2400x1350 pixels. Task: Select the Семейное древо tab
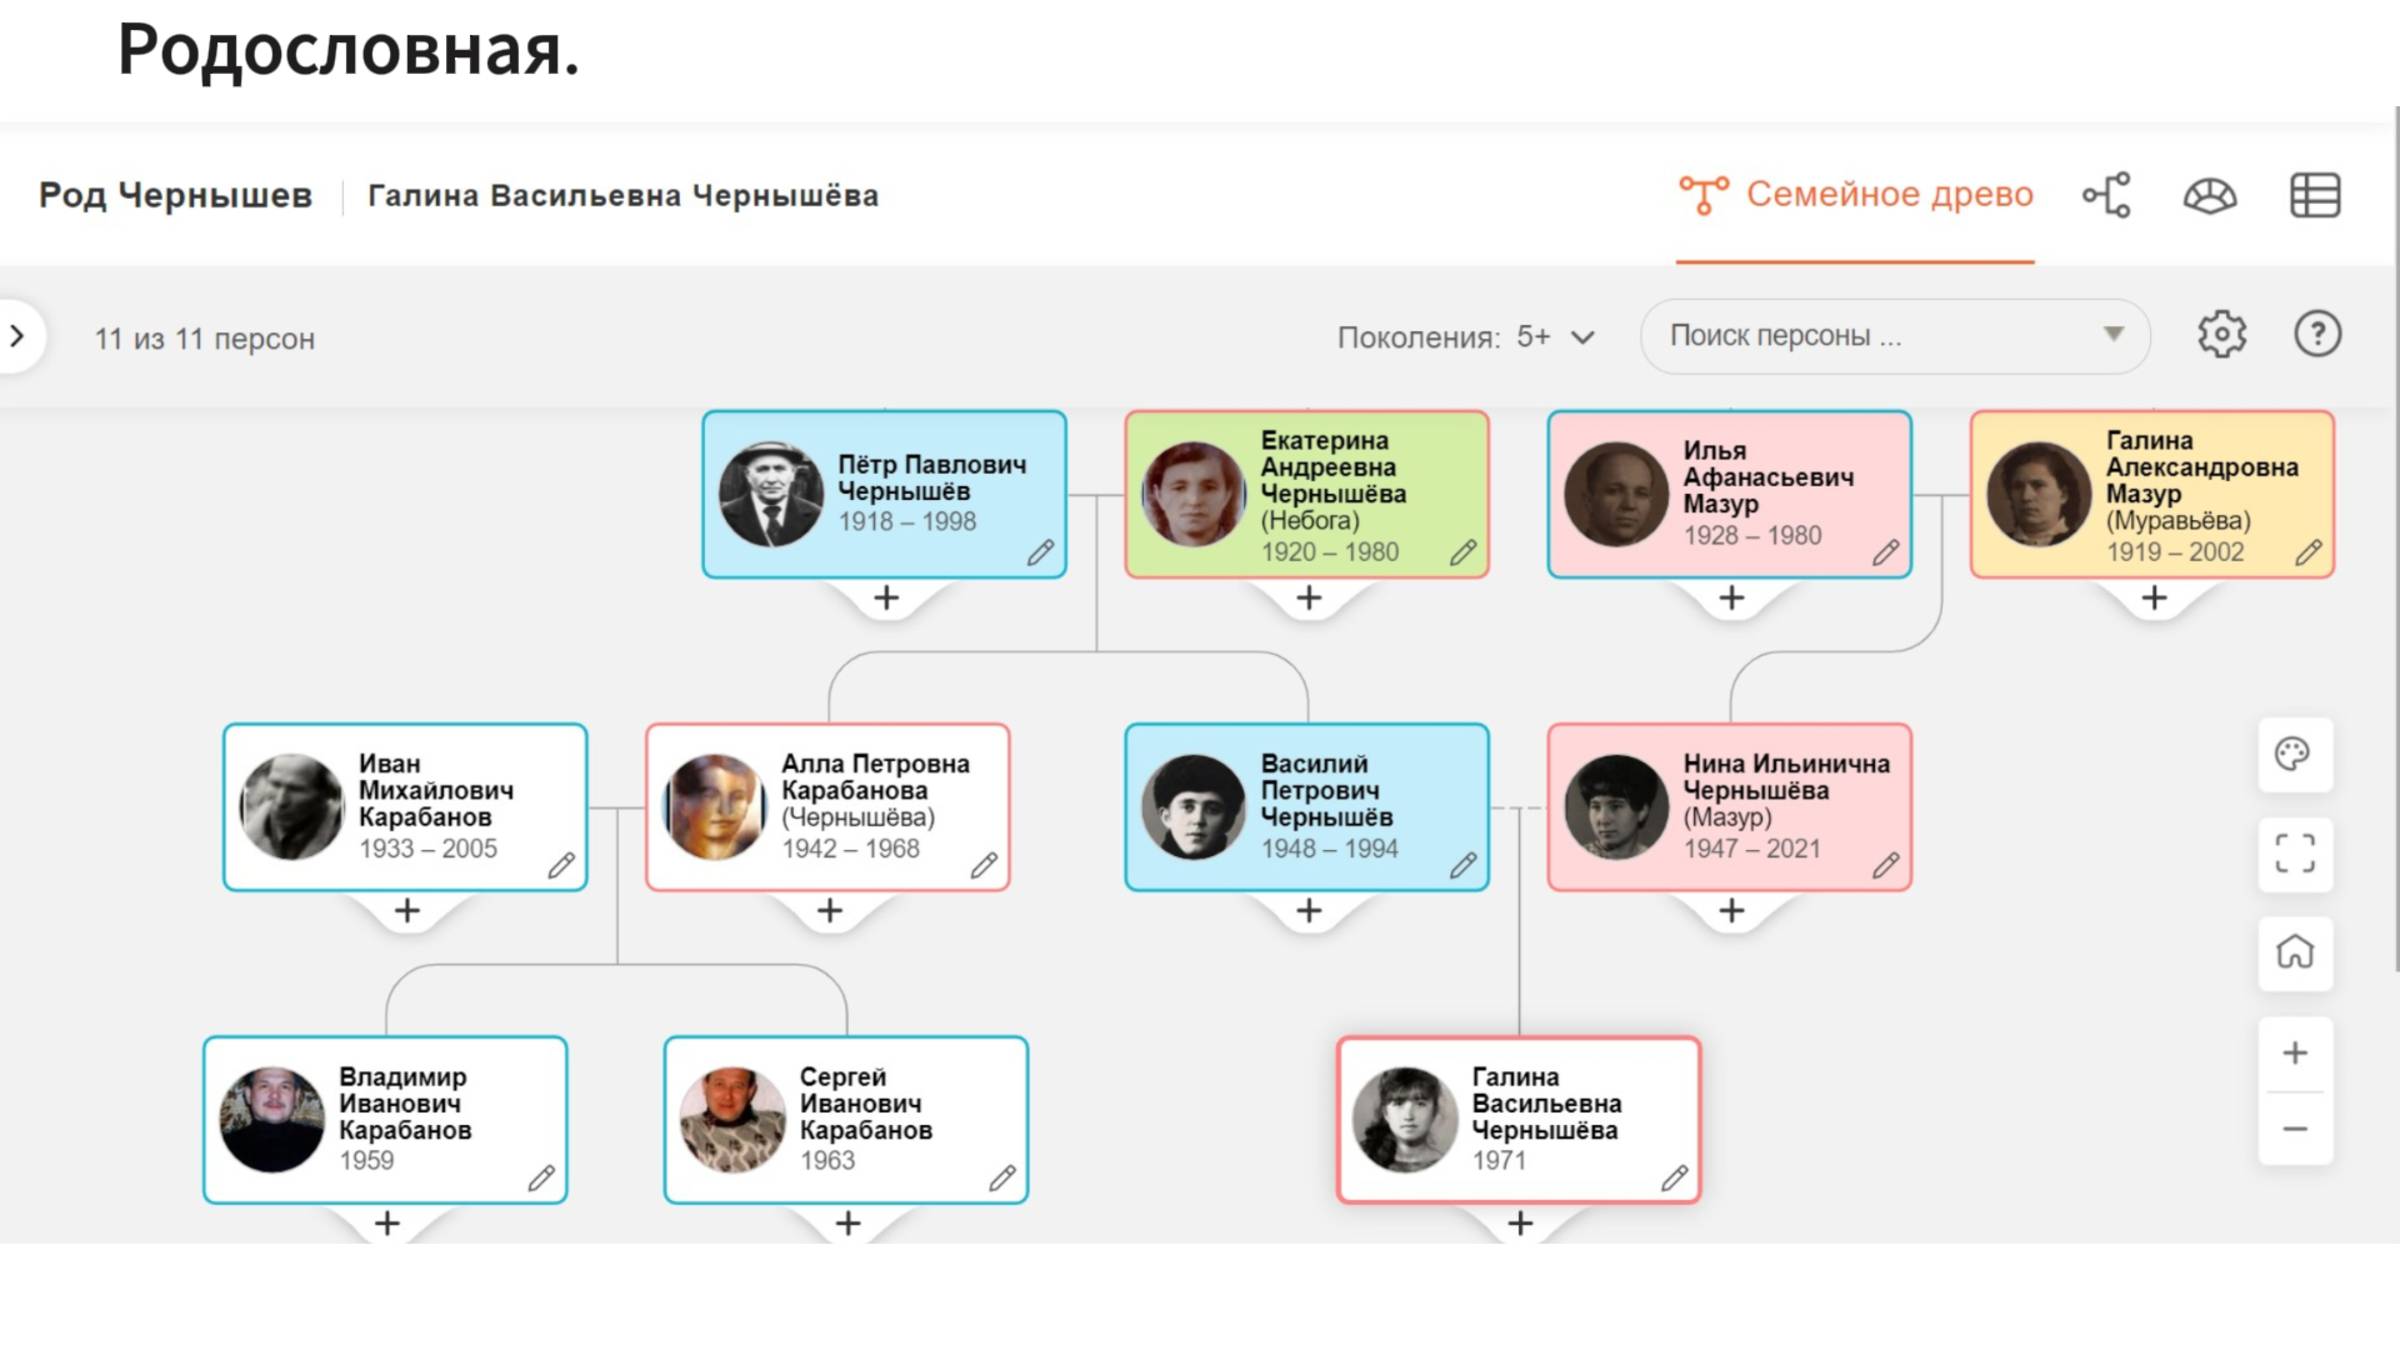point(1856,194)
